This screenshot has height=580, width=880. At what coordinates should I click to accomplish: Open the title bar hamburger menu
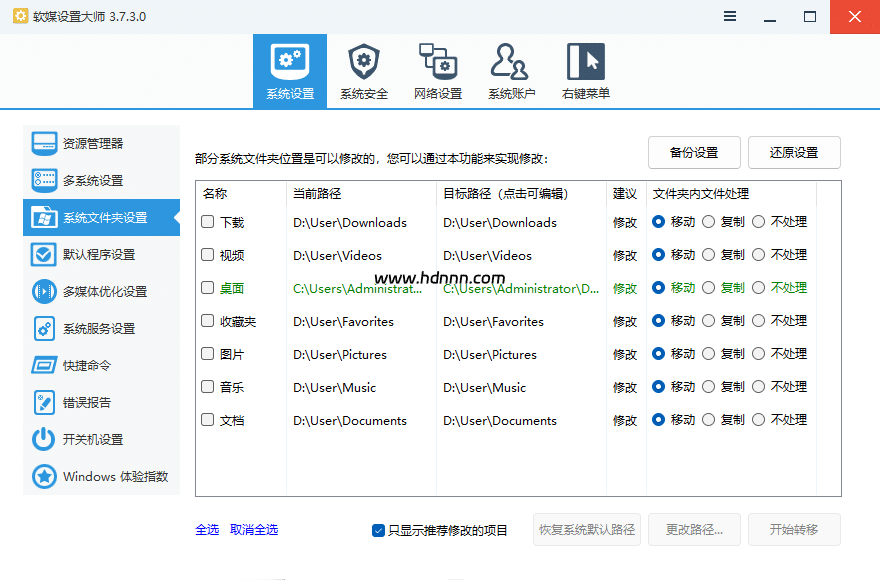point(730,17)
